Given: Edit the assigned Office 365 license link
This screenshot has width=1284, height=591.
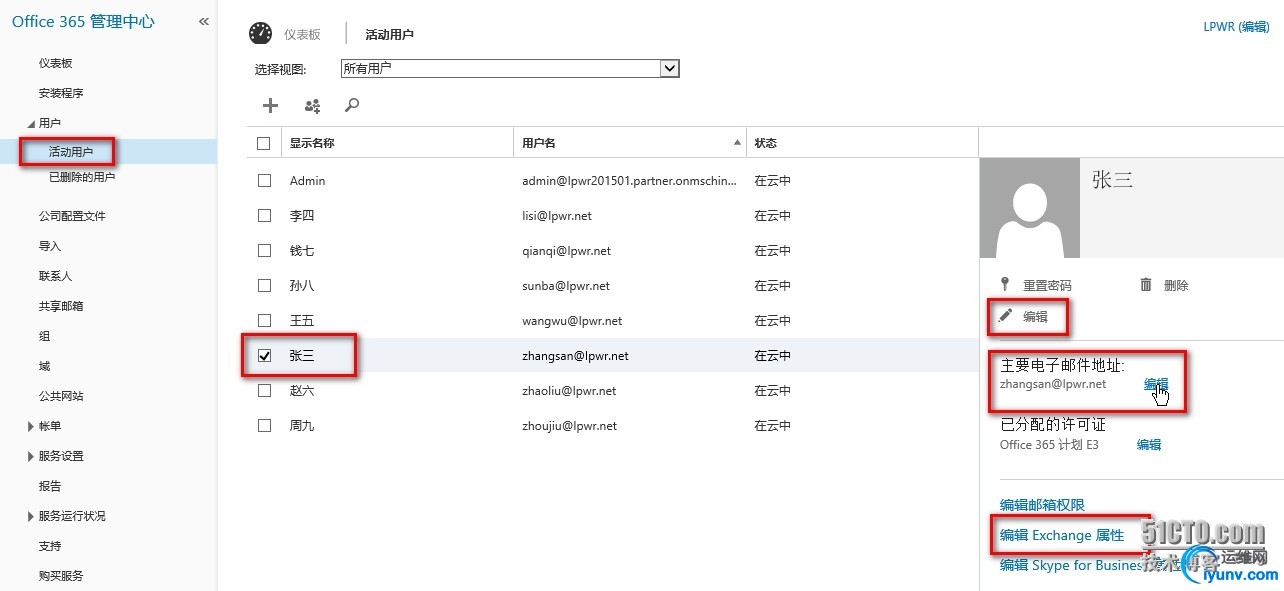Looking at the screenshot, I should pyautogui.click(x=1149, y=445).
